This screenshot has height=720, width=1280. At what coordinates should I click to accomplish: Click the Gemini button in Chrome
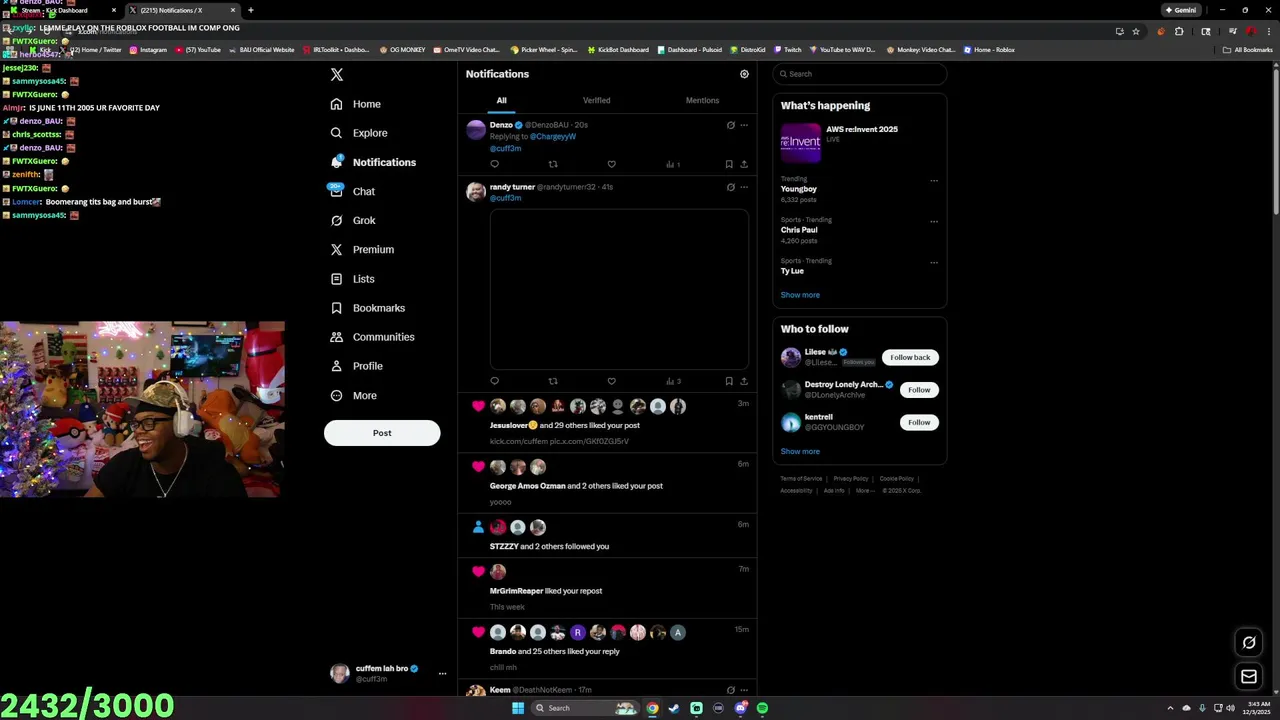pyautogui.click(x=1181, y=10)
